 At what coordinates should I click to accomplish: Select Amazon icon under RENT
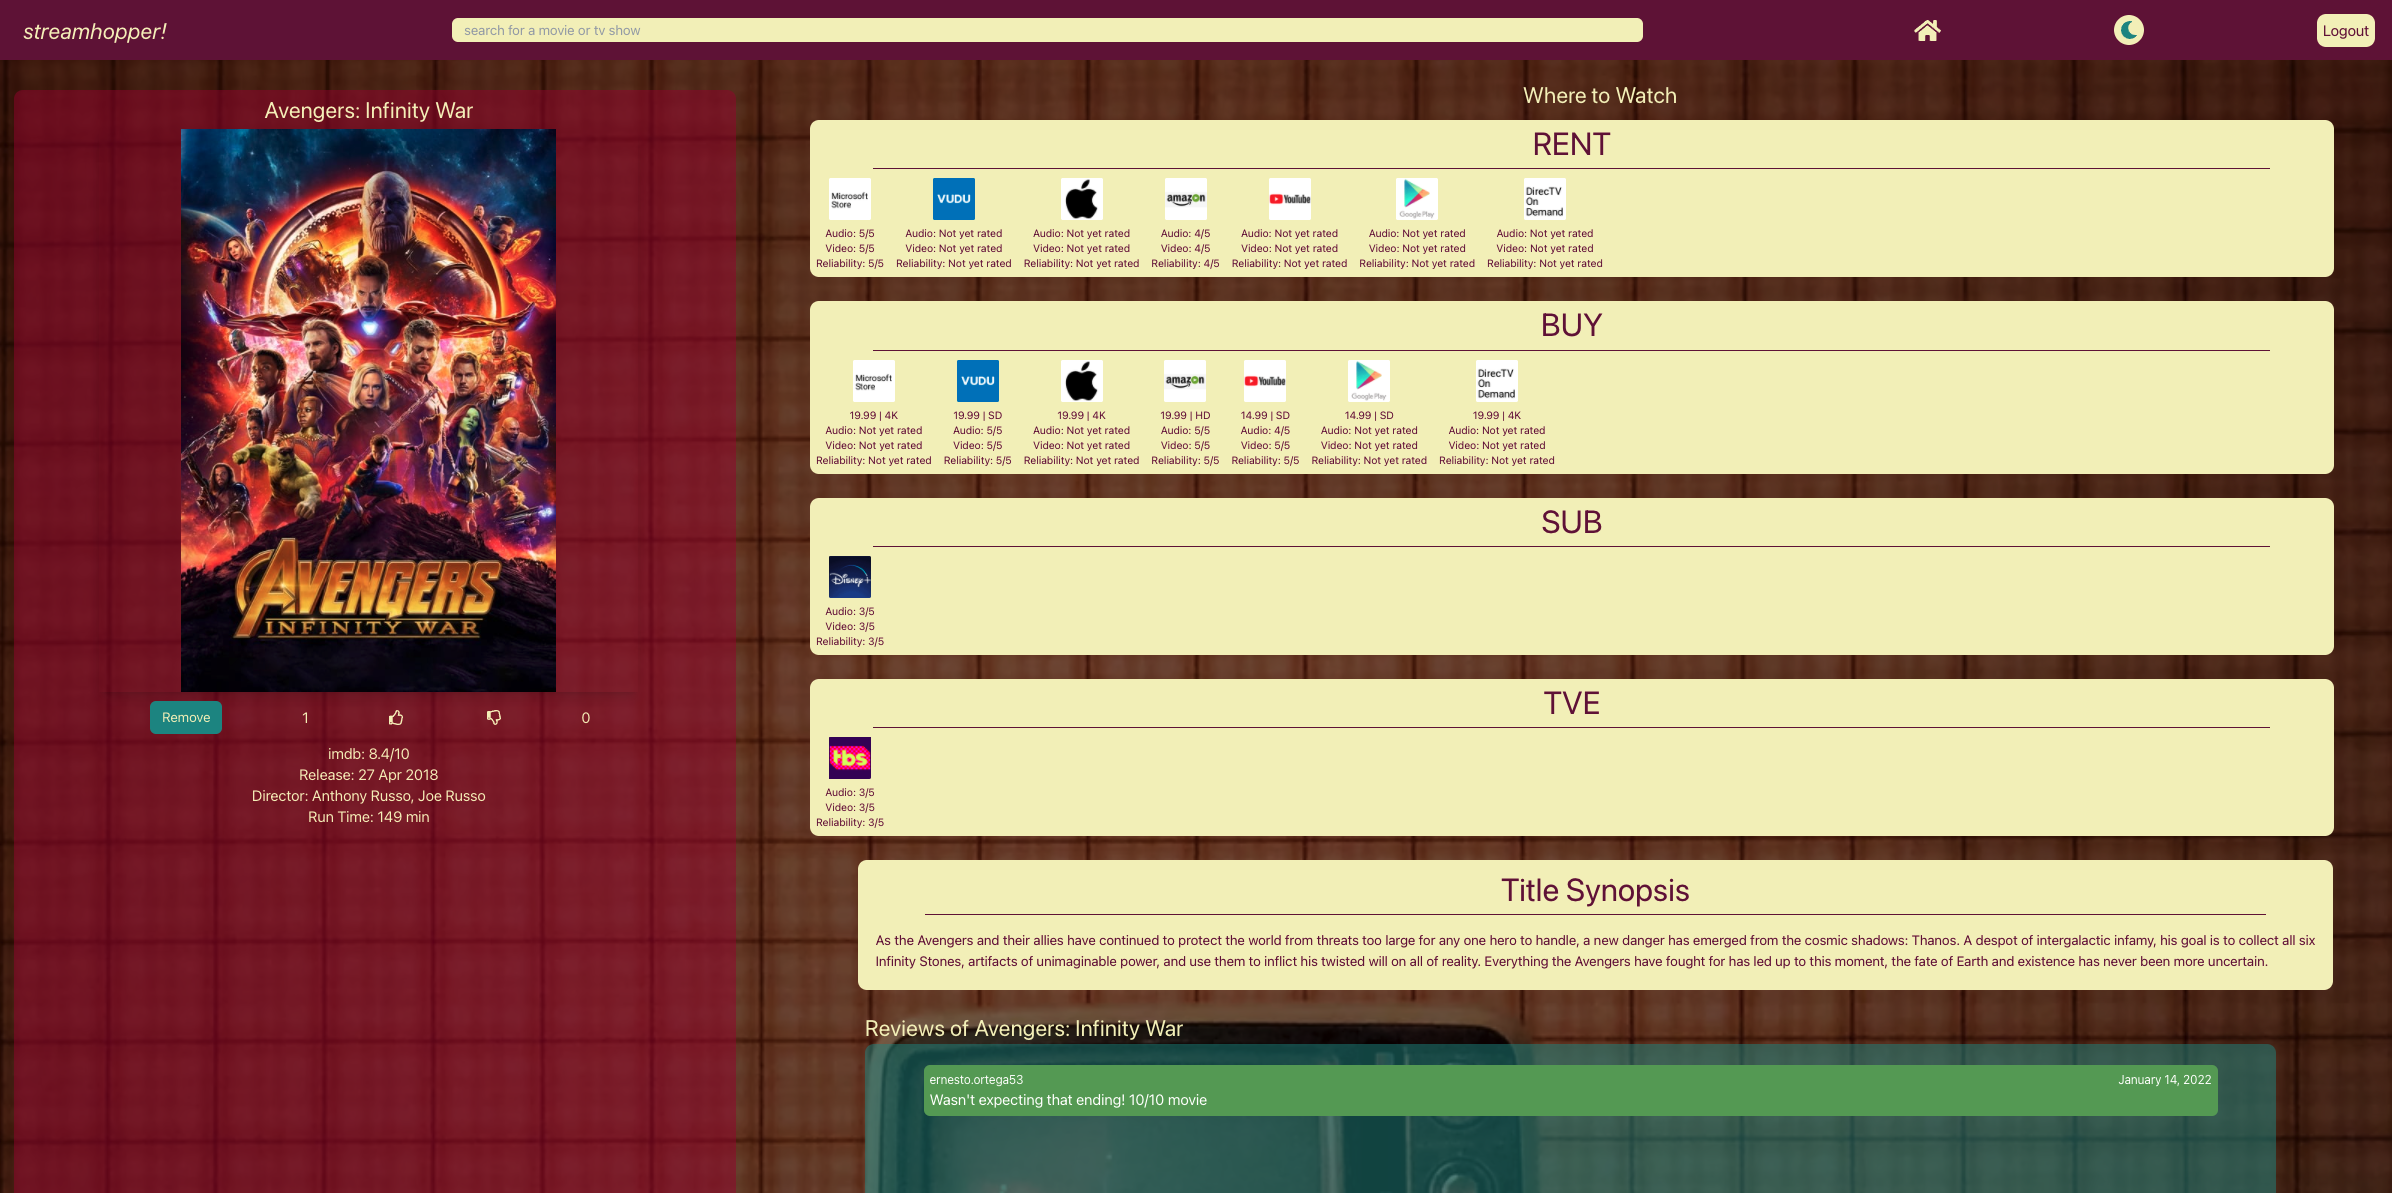point(1185,199)
